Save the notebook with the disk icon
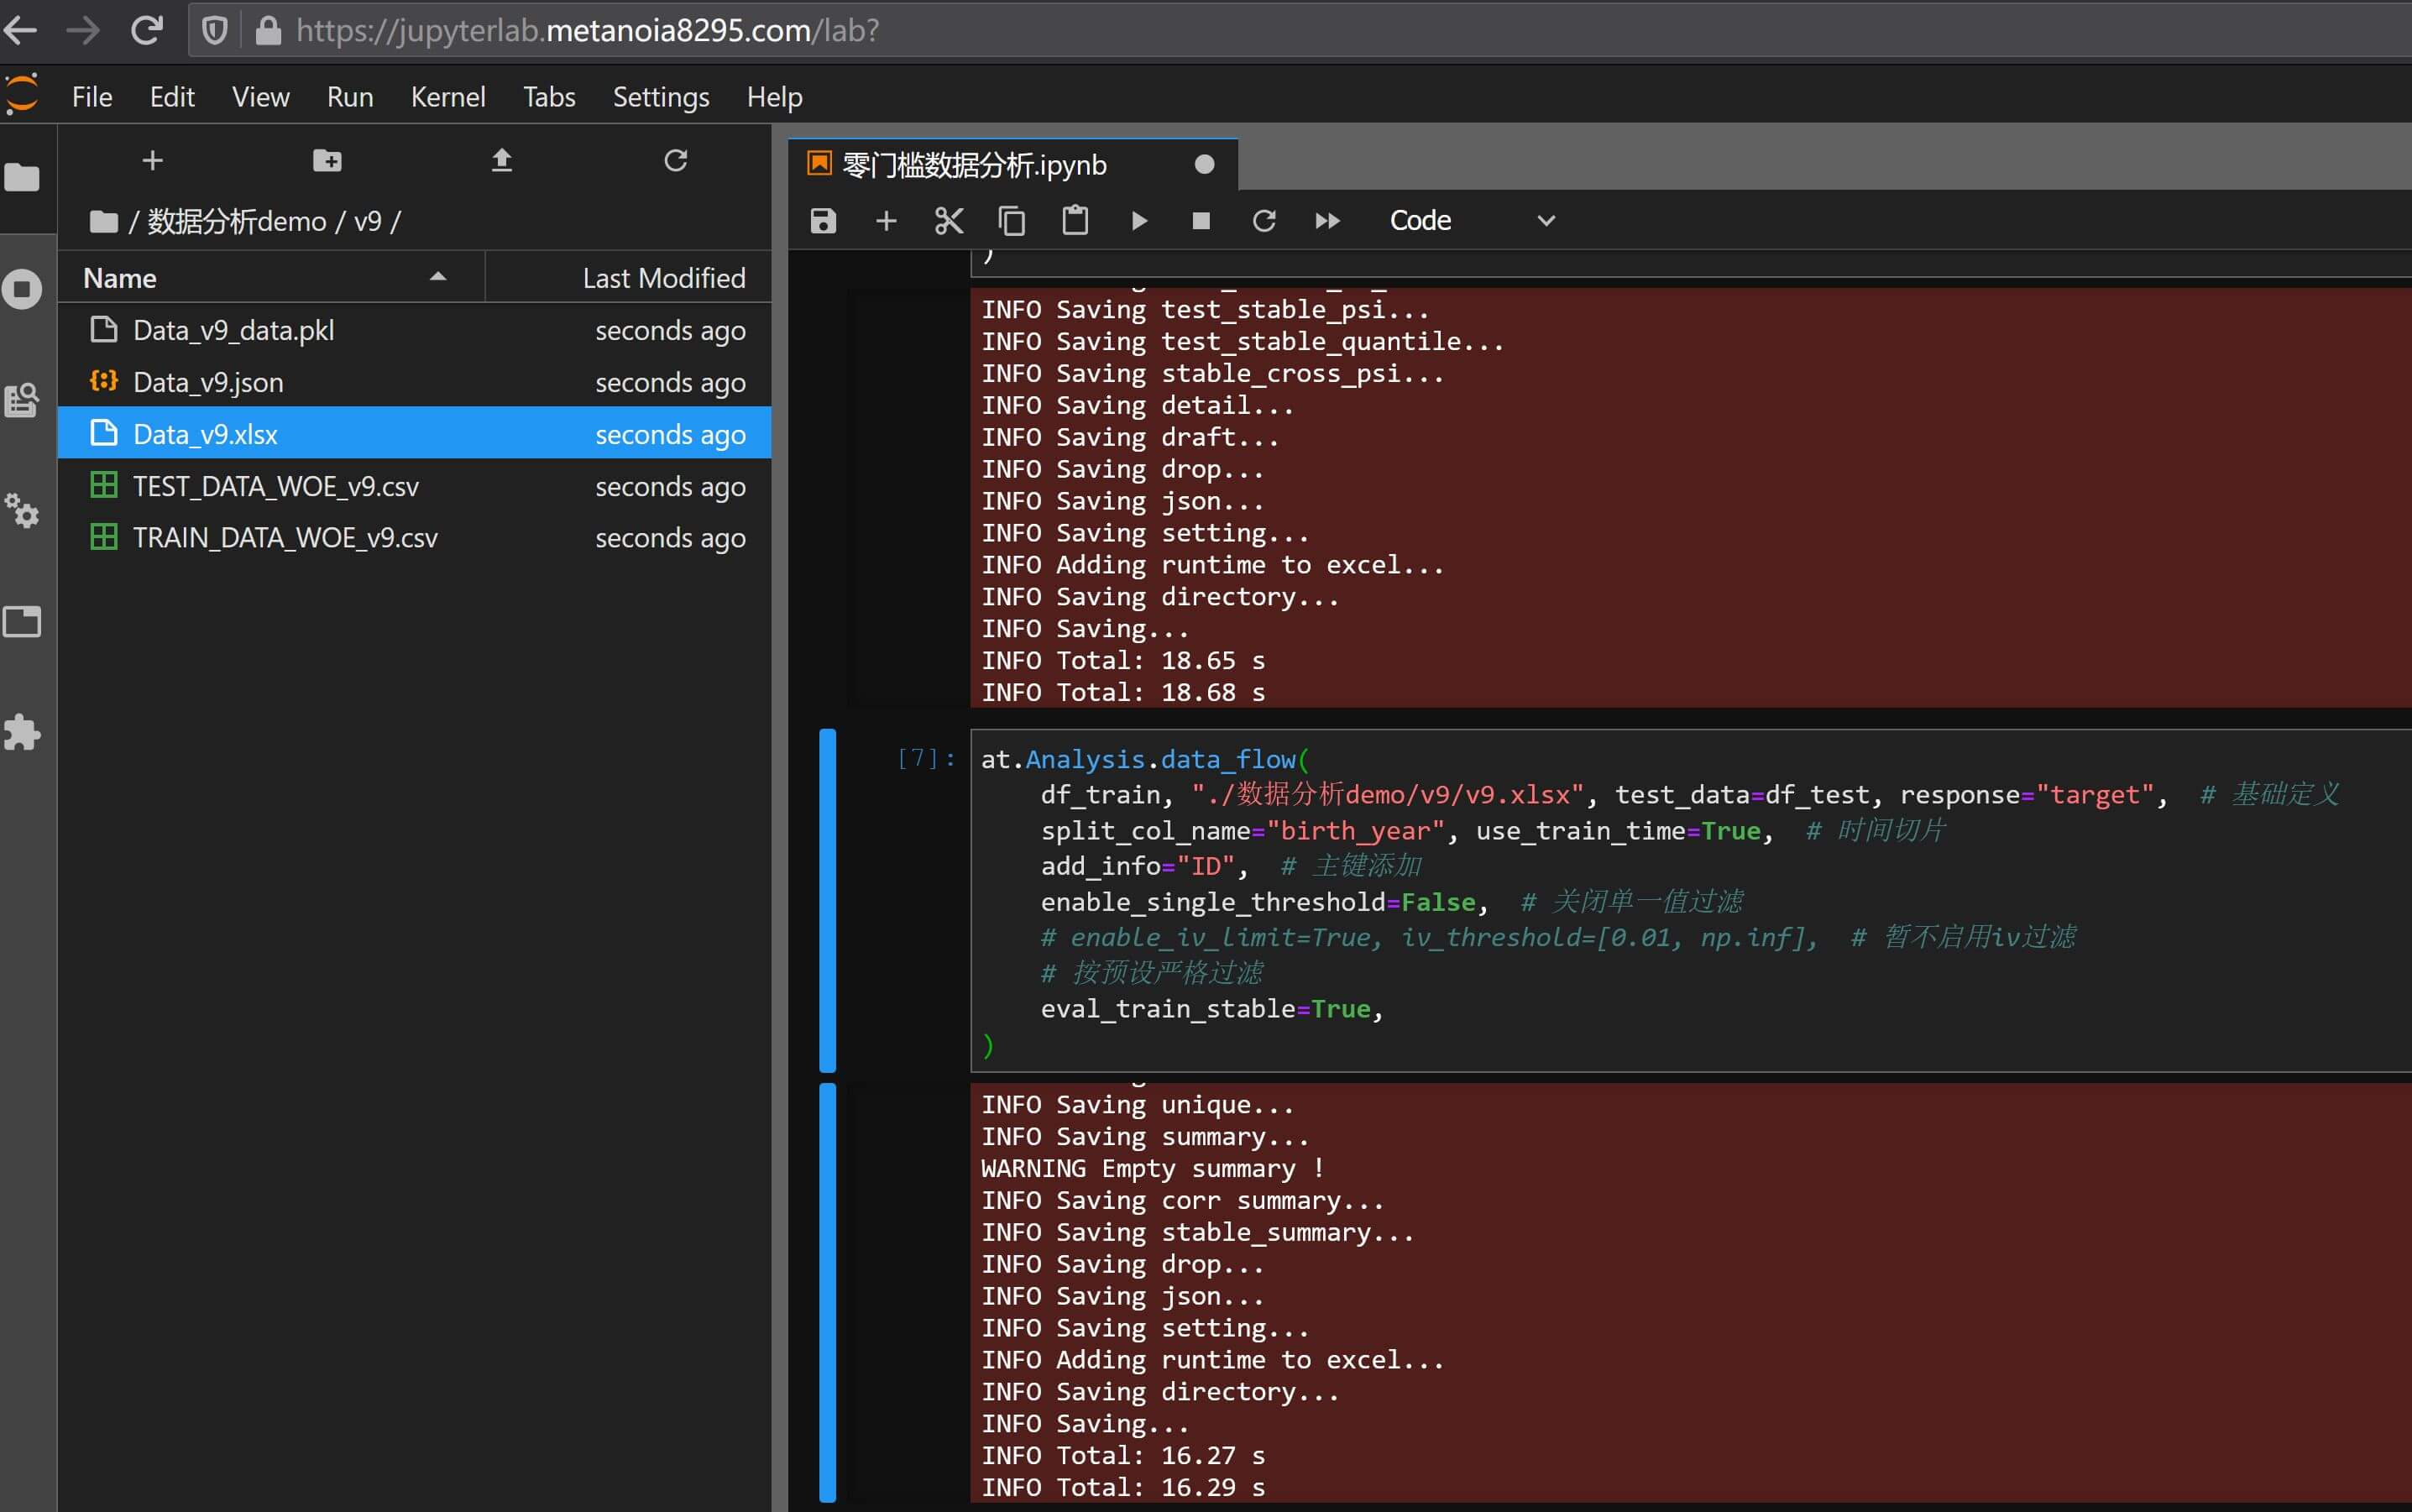The image size is (2412, 1512). coord(822,220)
